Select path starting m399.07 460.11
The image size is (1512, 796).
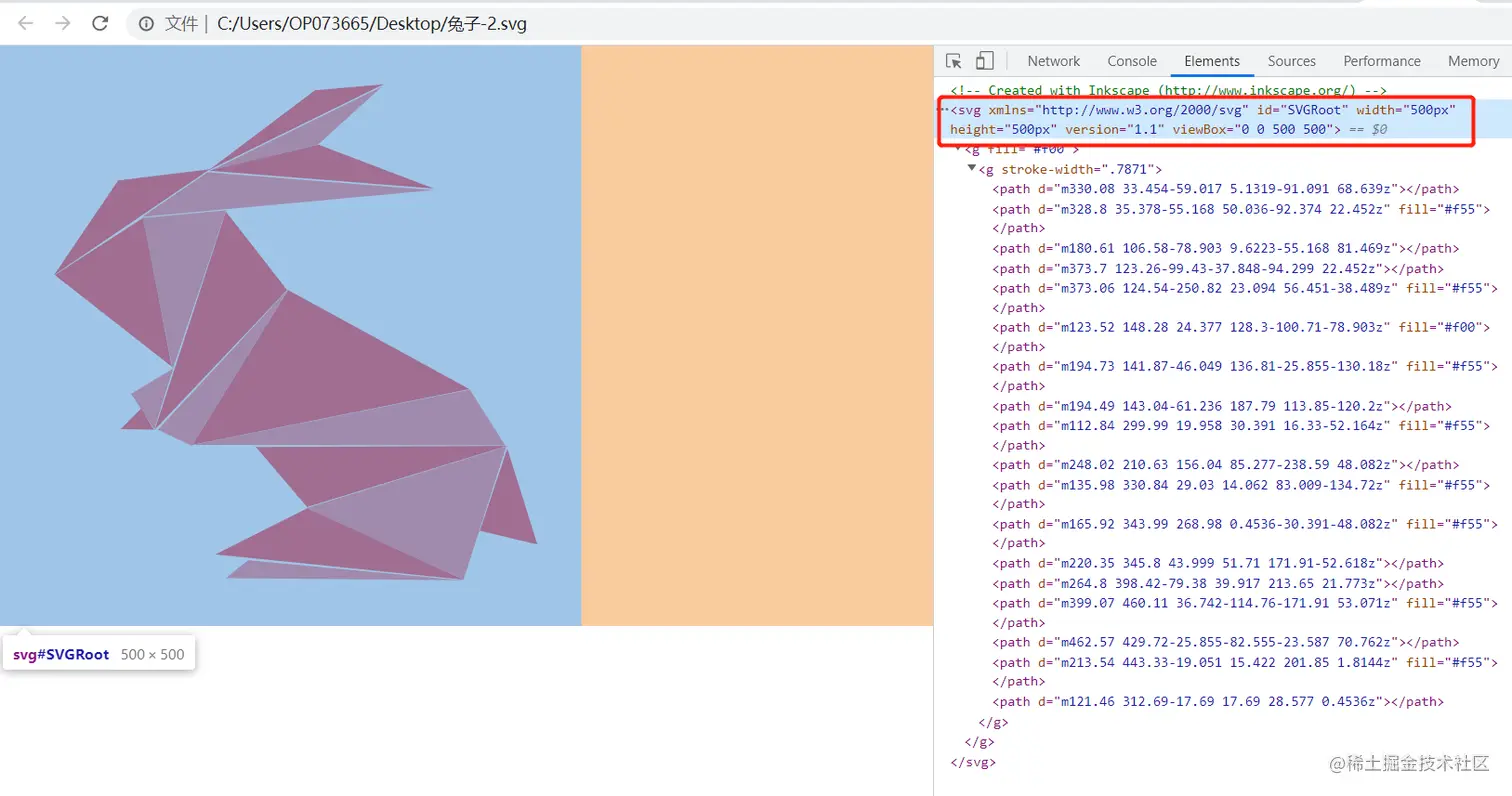coord(1245,612)
